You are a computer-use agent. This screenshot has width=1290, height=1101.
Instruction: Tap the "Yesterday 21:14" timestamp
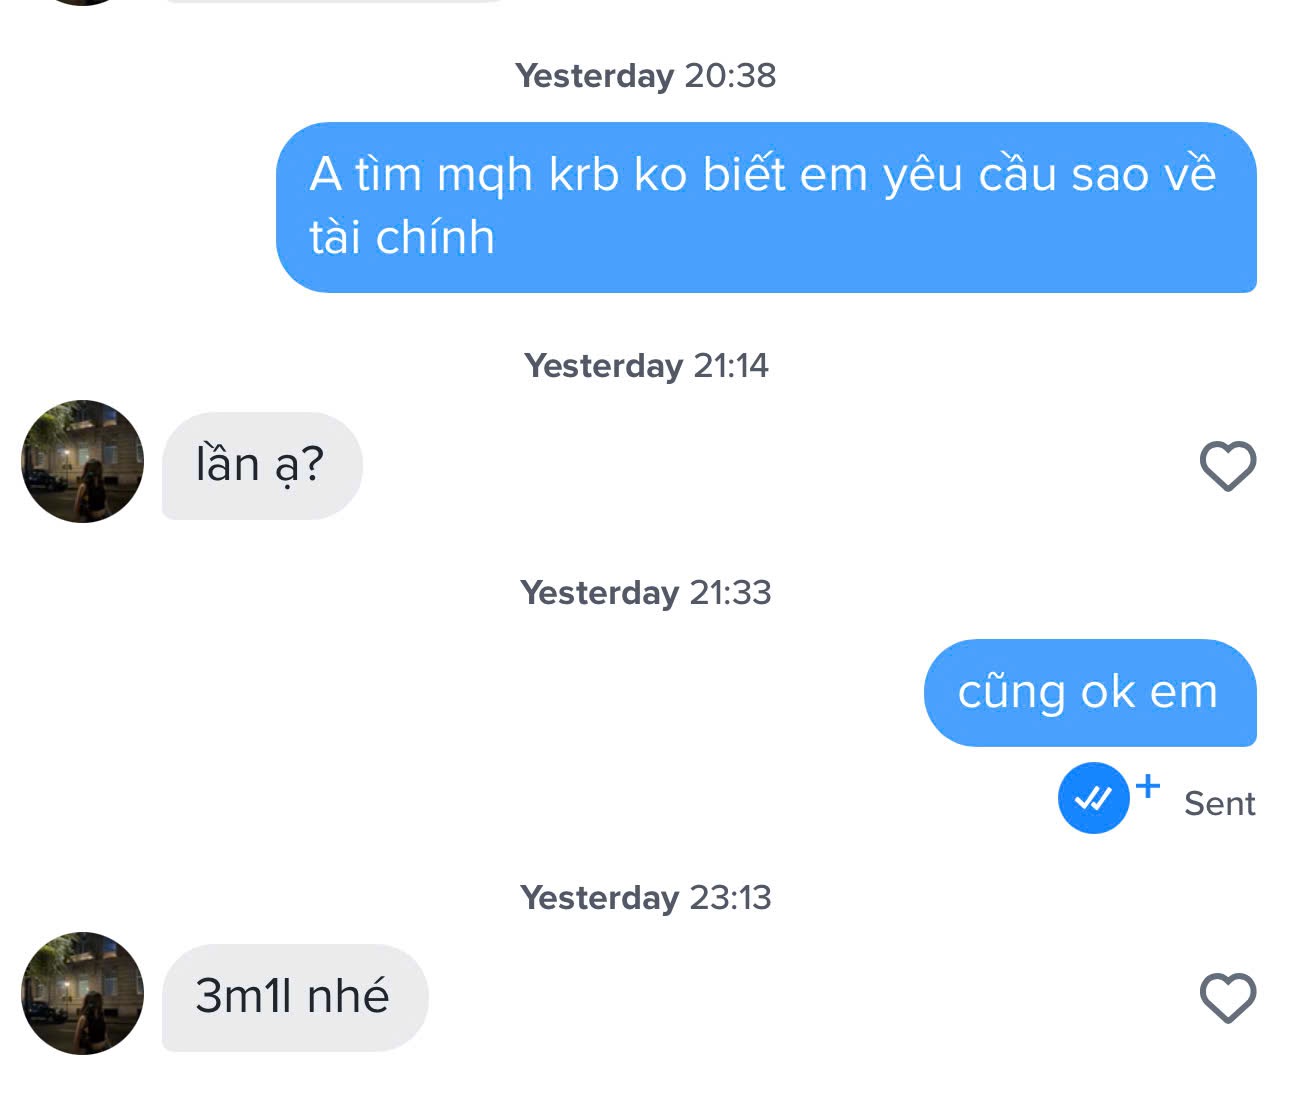coord(645,366)
